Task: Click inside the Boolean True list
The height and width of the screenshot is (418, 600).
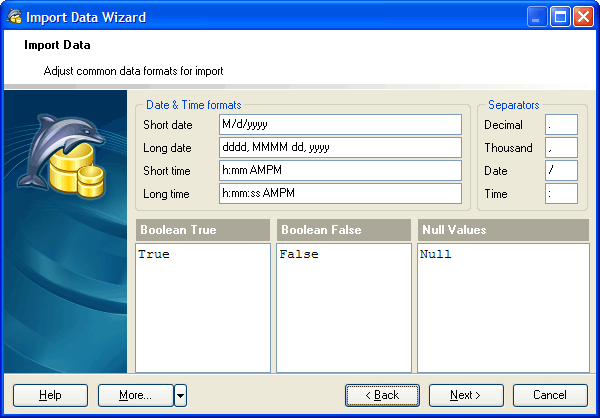Action: (203, 310)
